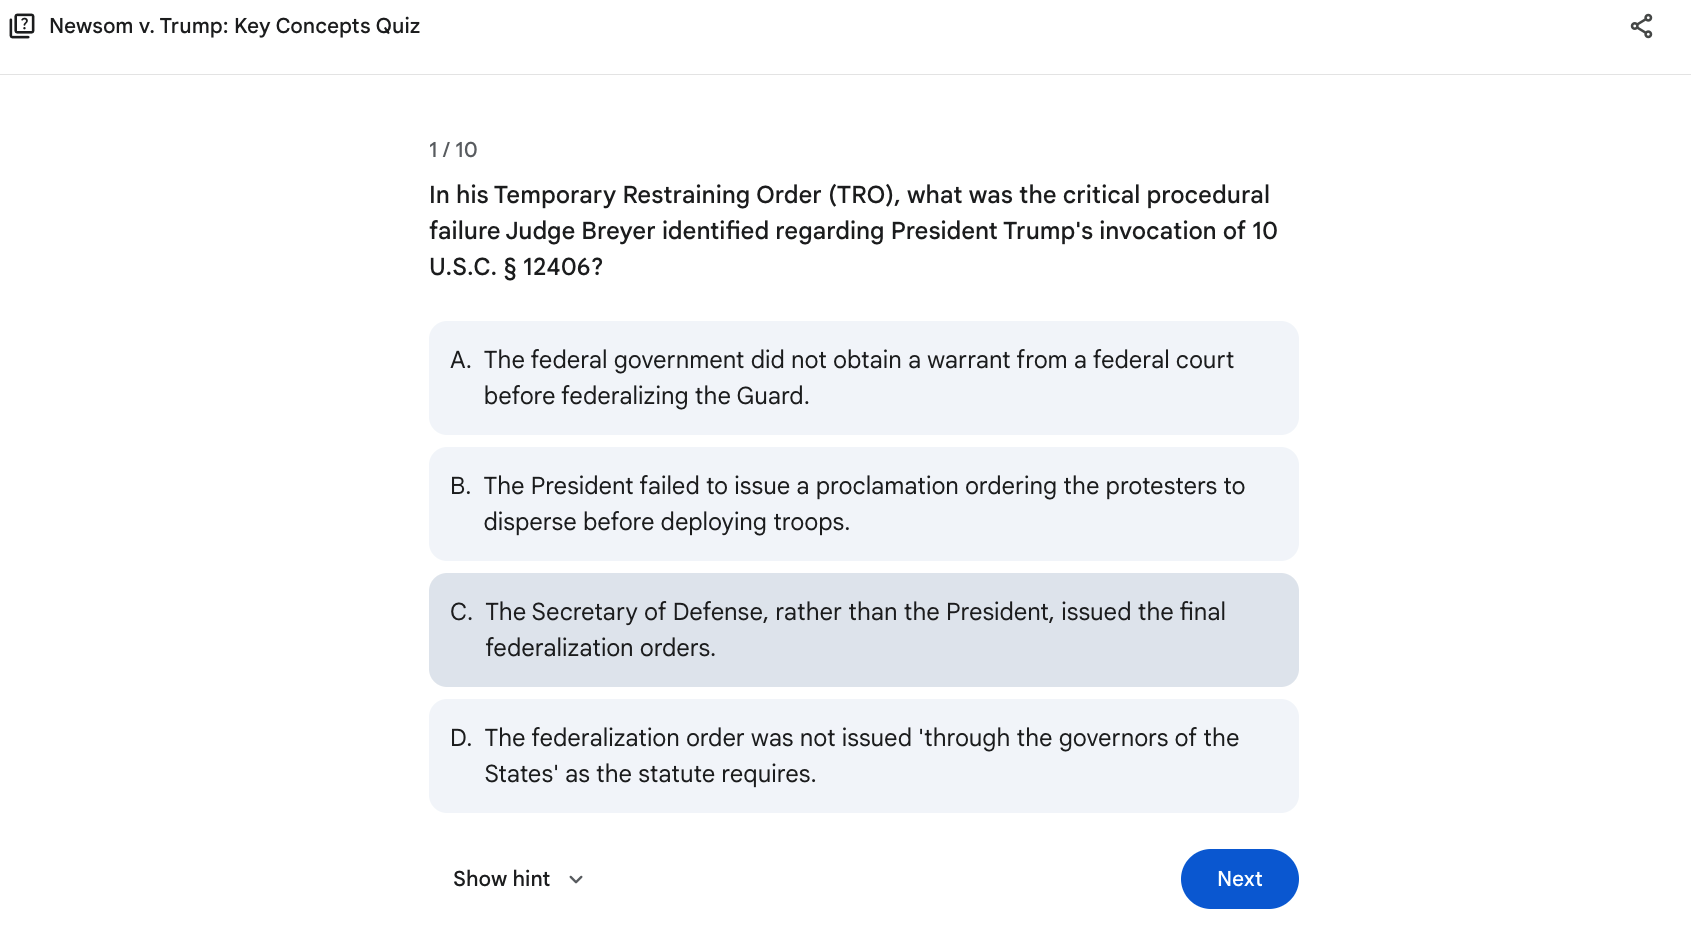1691x926 pixels.
Task: Click the quiz icon beside the title
Action: coord(22,26)
